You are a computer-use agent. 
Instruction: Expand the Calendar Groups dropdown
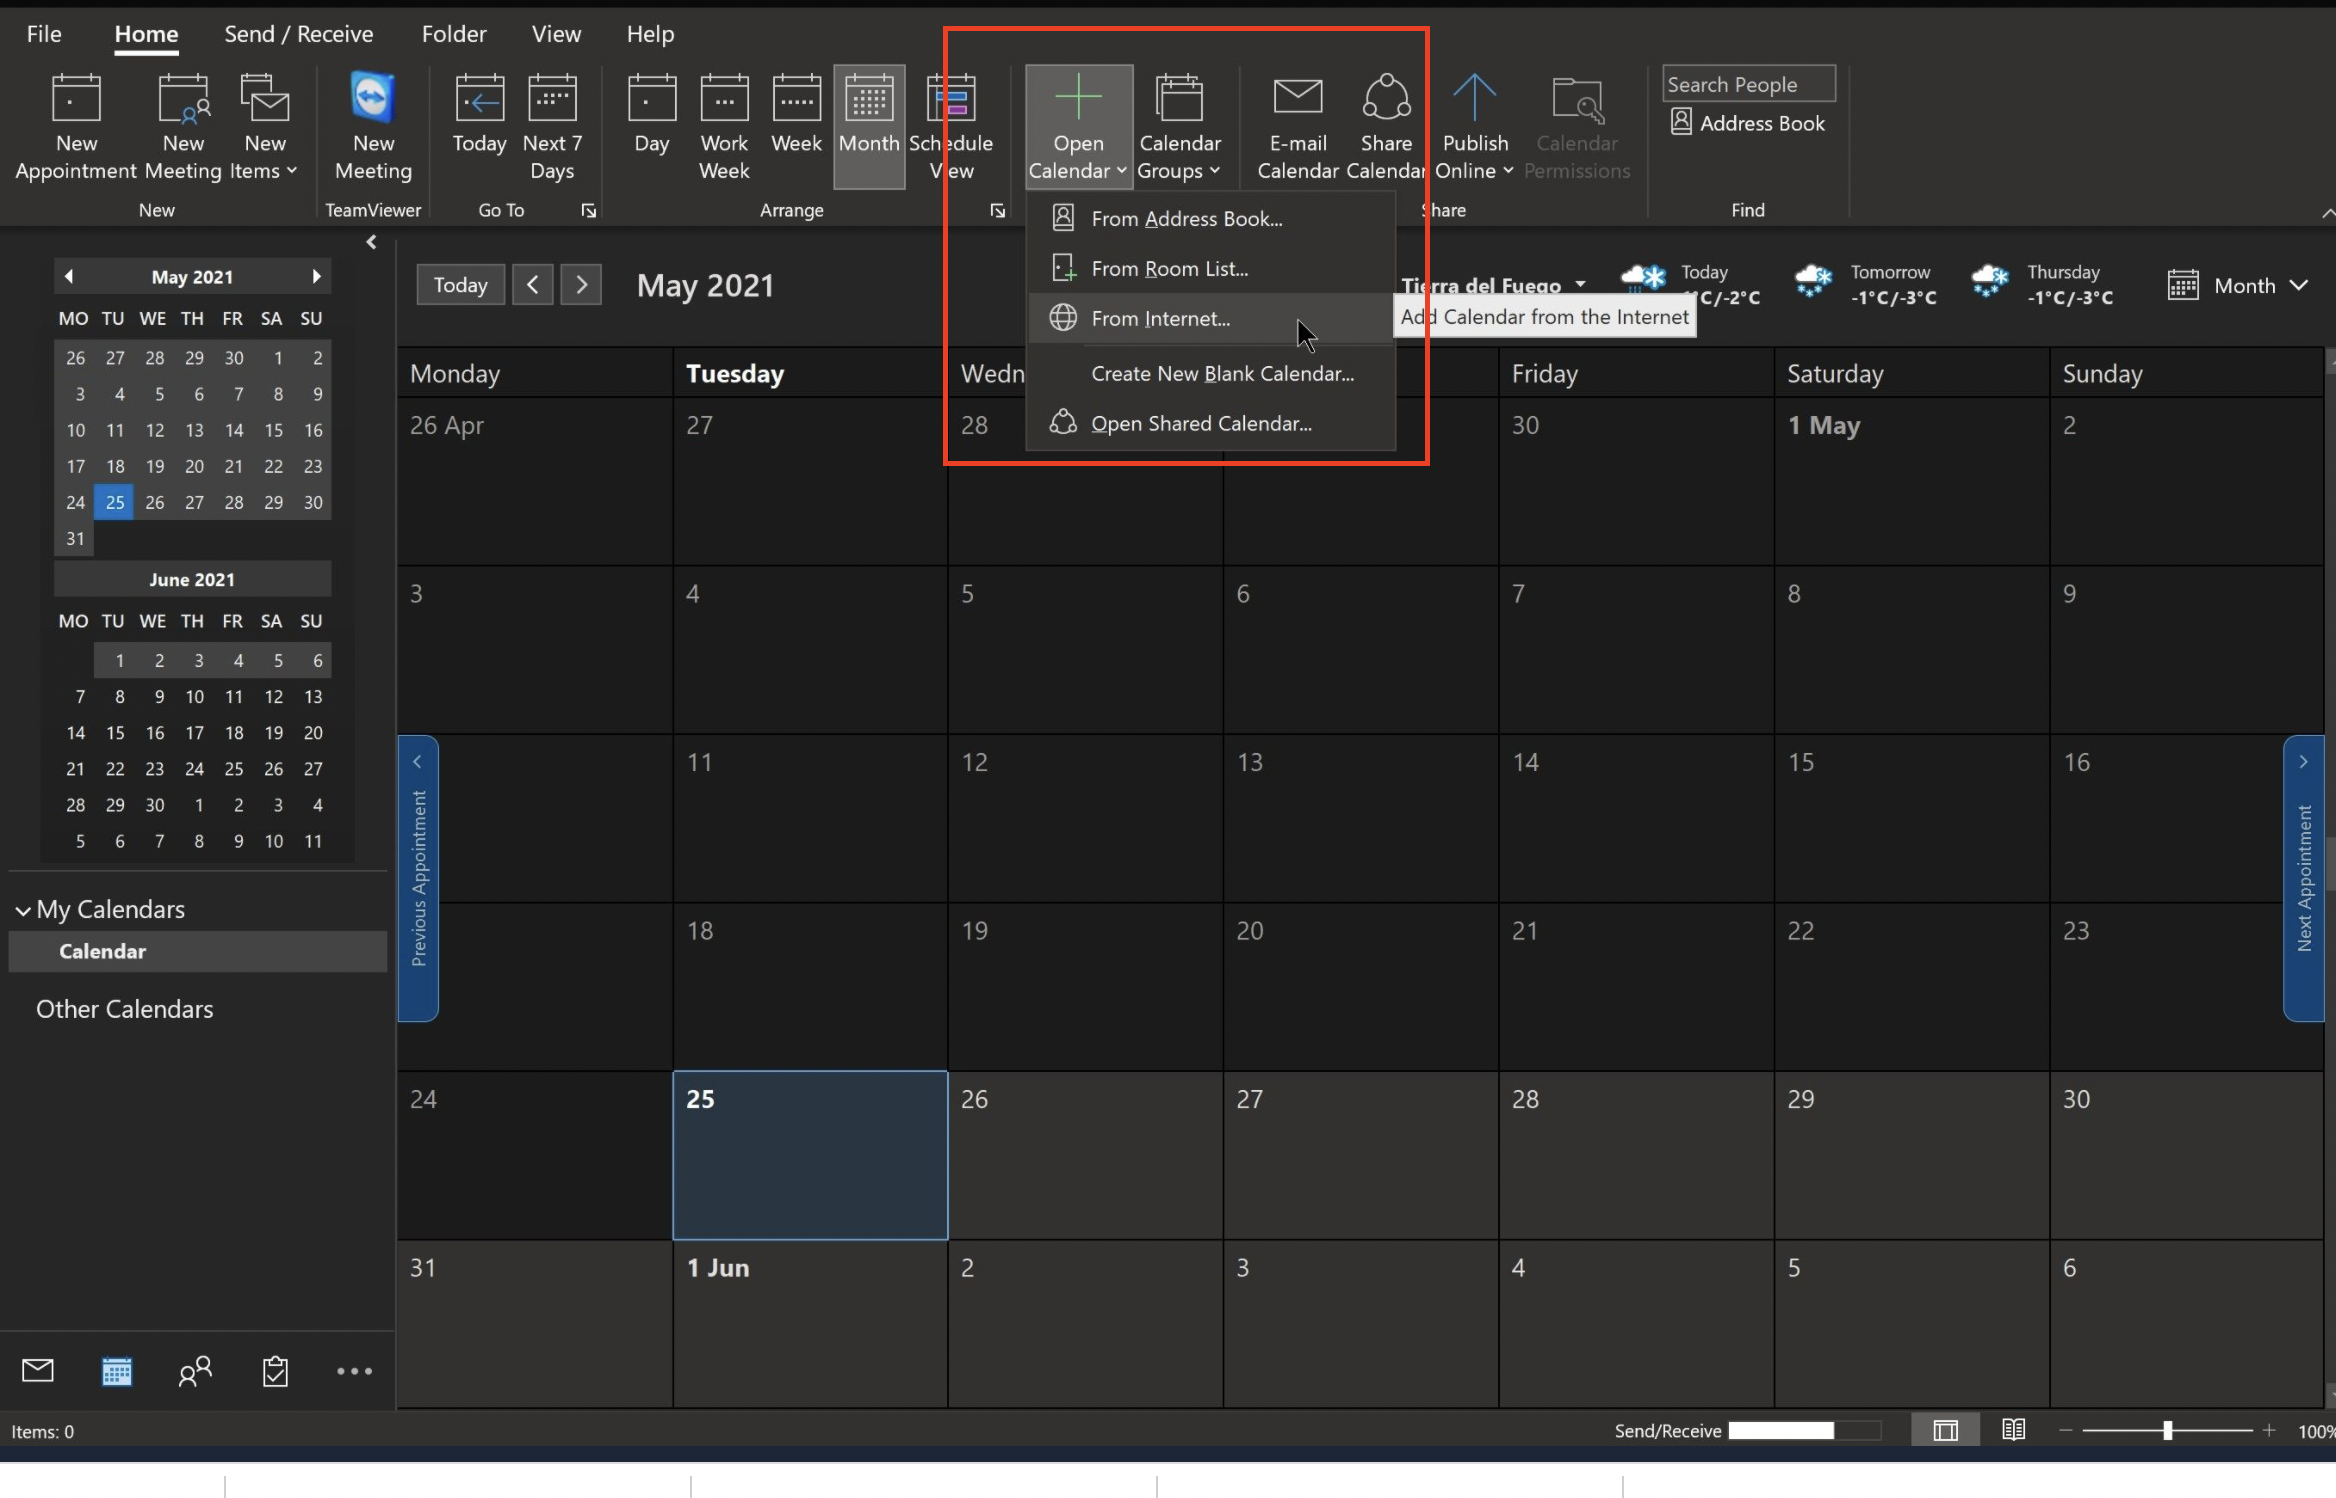[1179, 126]
